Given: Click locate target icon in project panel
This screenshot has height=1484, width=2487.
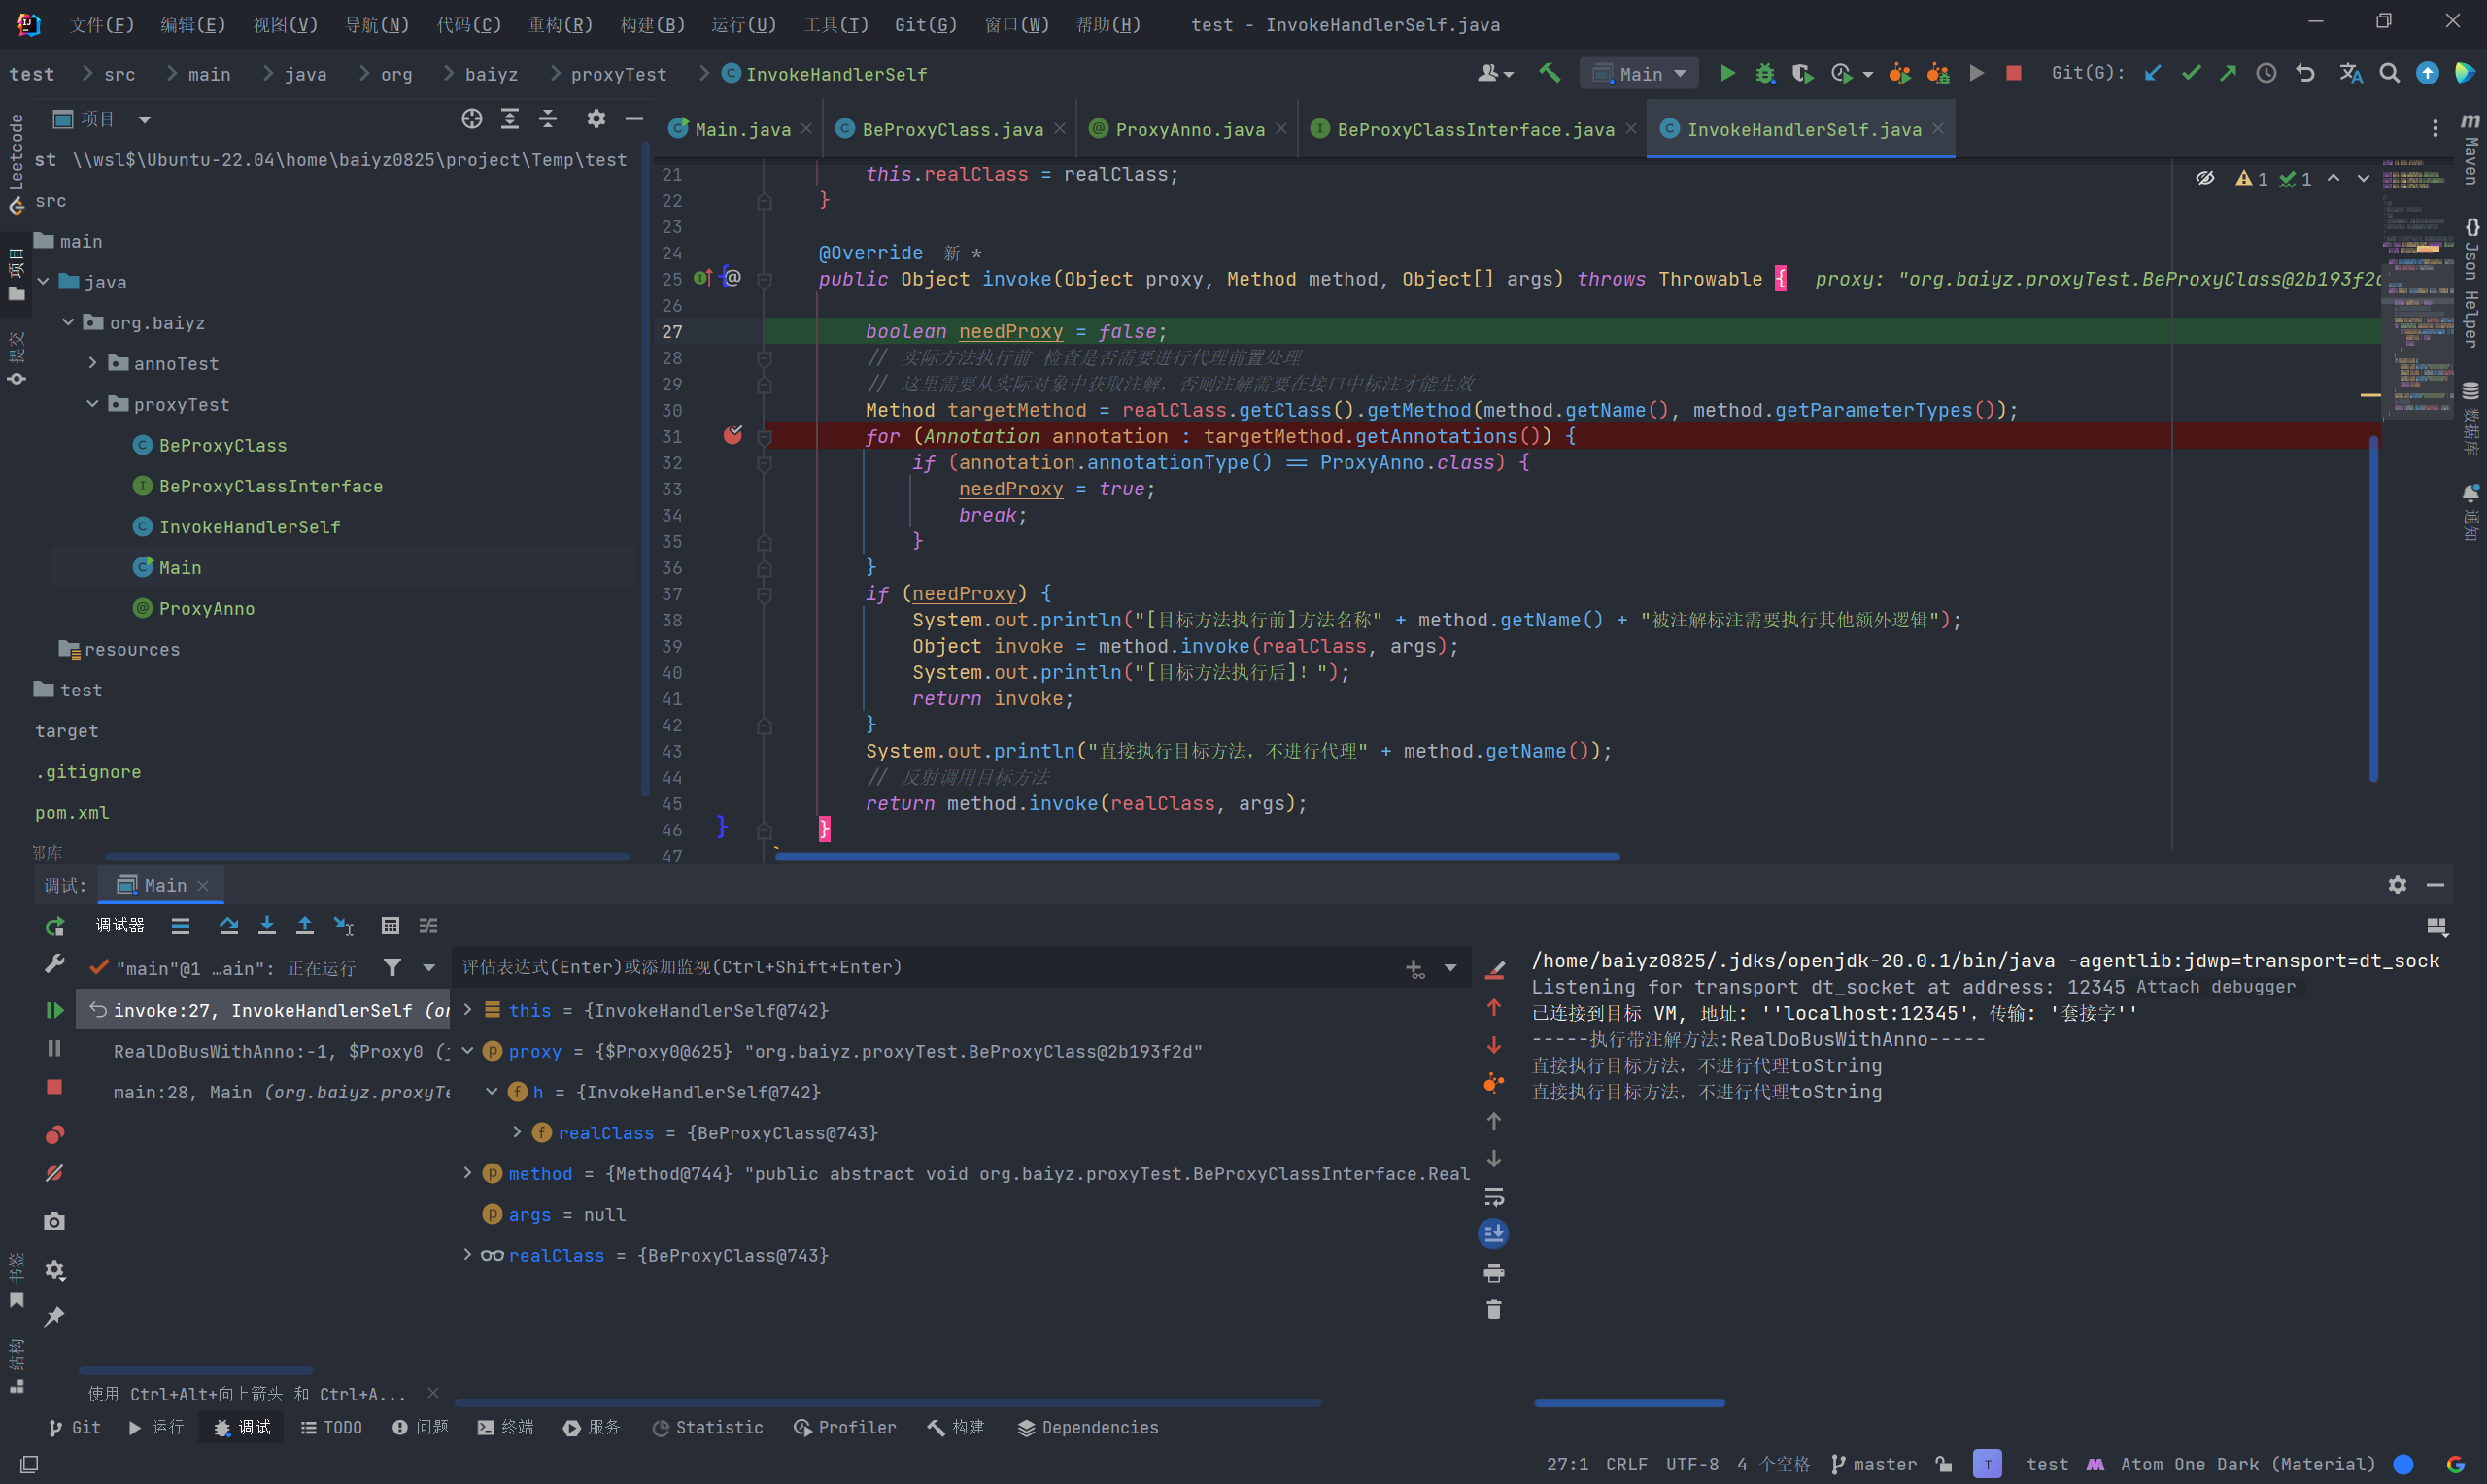Looking at the screenshot, I should (472, 119).
